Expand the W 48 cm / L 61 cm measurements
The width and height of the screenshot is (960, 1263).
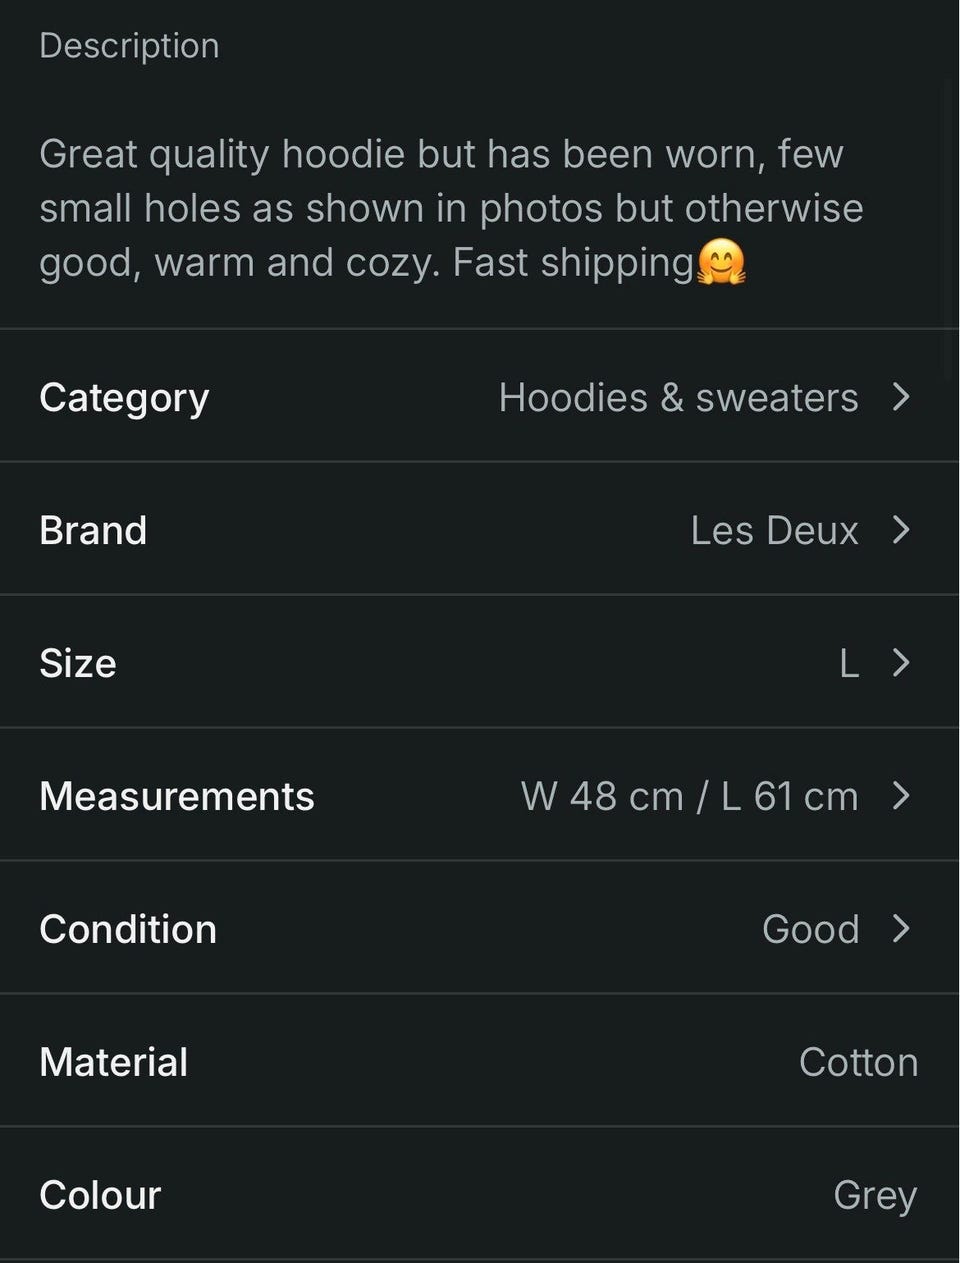tap(689, 797)
